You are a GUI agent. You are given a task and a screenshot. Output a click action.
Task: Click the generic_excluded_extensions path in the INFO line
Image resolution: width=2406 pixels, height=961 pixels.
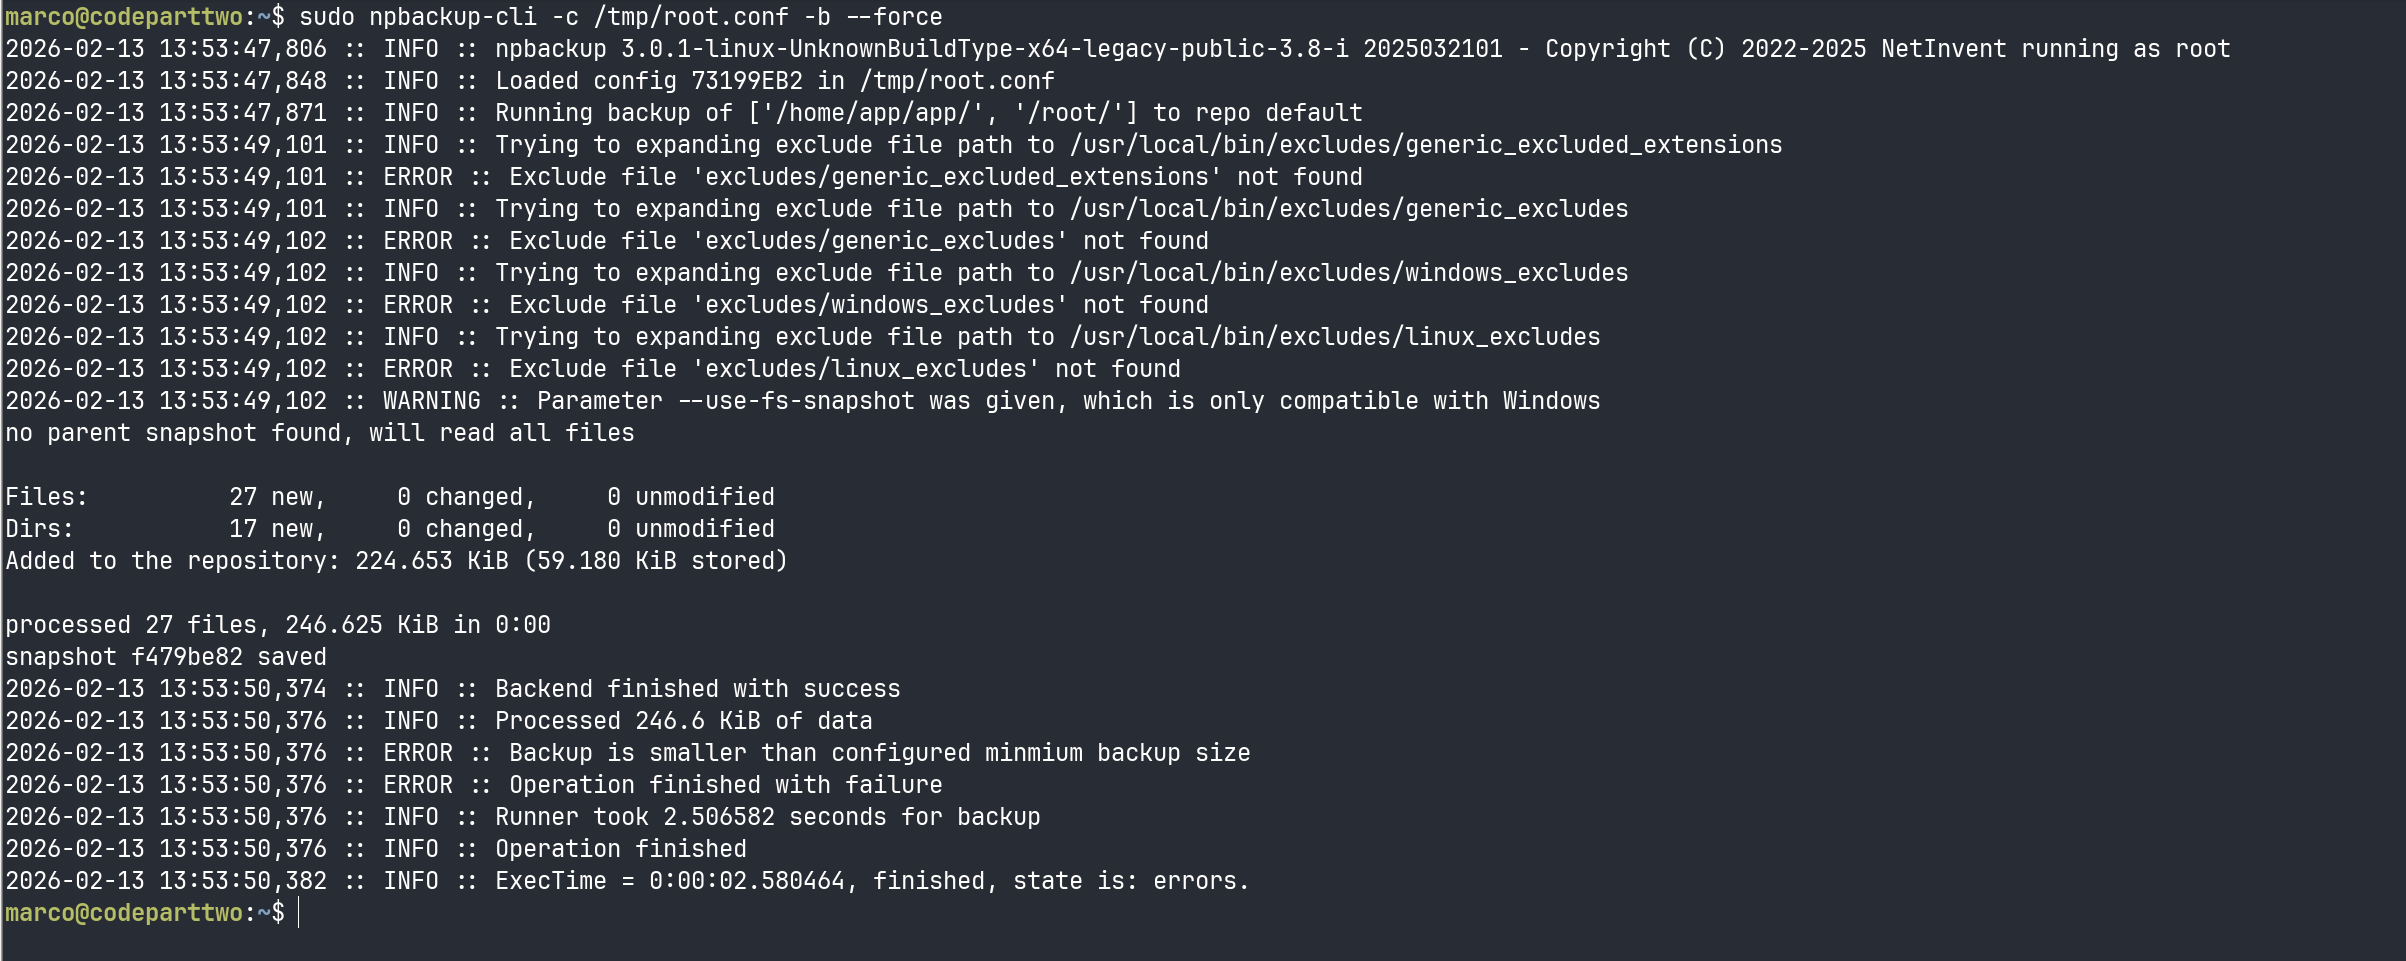pos(1425,145)
